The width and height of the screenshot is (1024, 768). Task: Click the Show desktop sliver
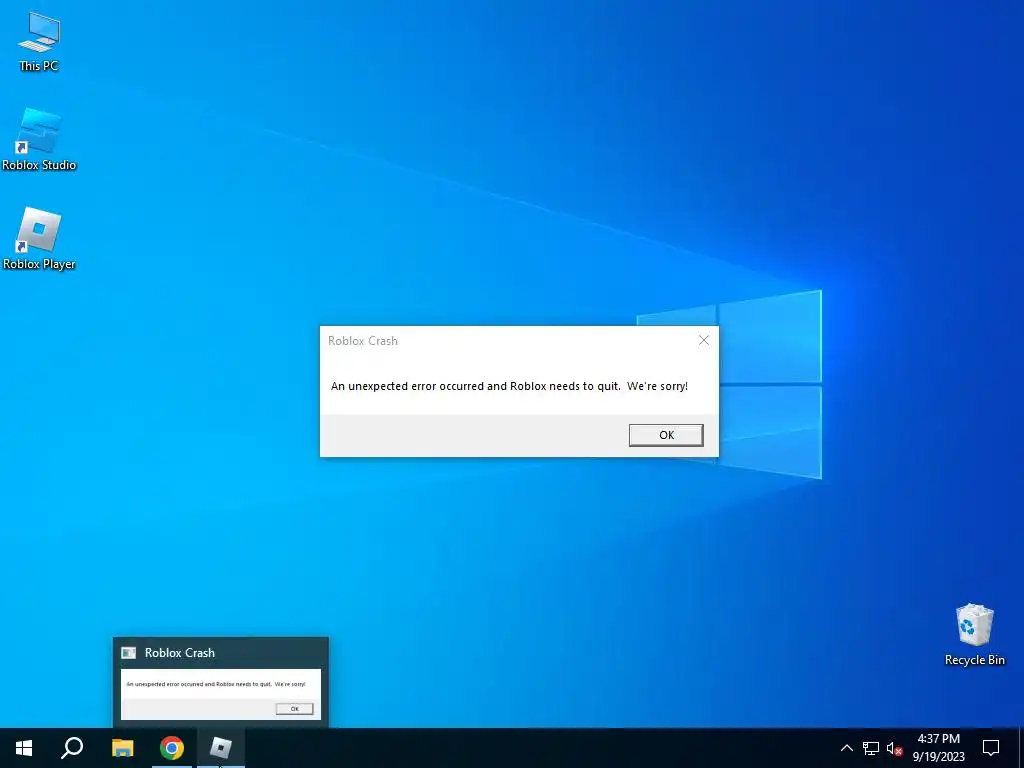1021,748
